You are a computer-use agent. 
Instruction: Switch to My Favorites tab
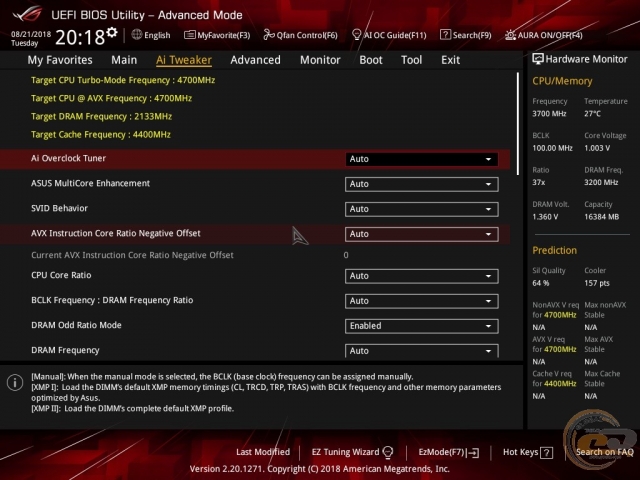click(x=60, y=60)
